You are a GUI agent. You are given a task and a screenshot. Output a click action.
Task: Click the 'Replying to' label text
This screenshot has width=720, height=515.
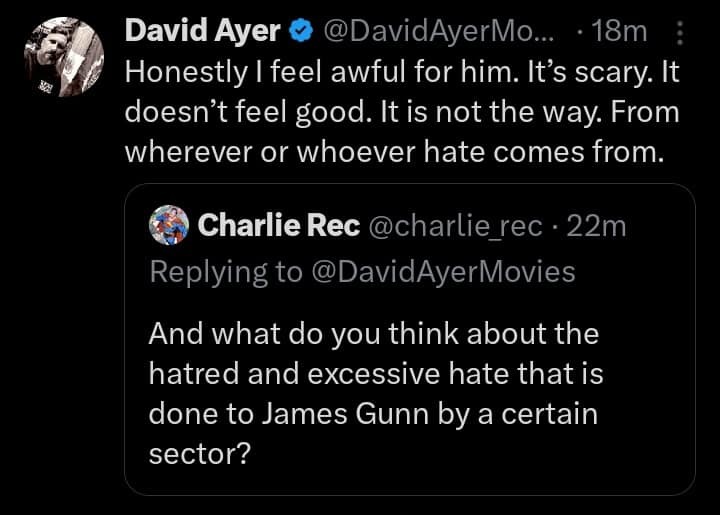[226, 271]
